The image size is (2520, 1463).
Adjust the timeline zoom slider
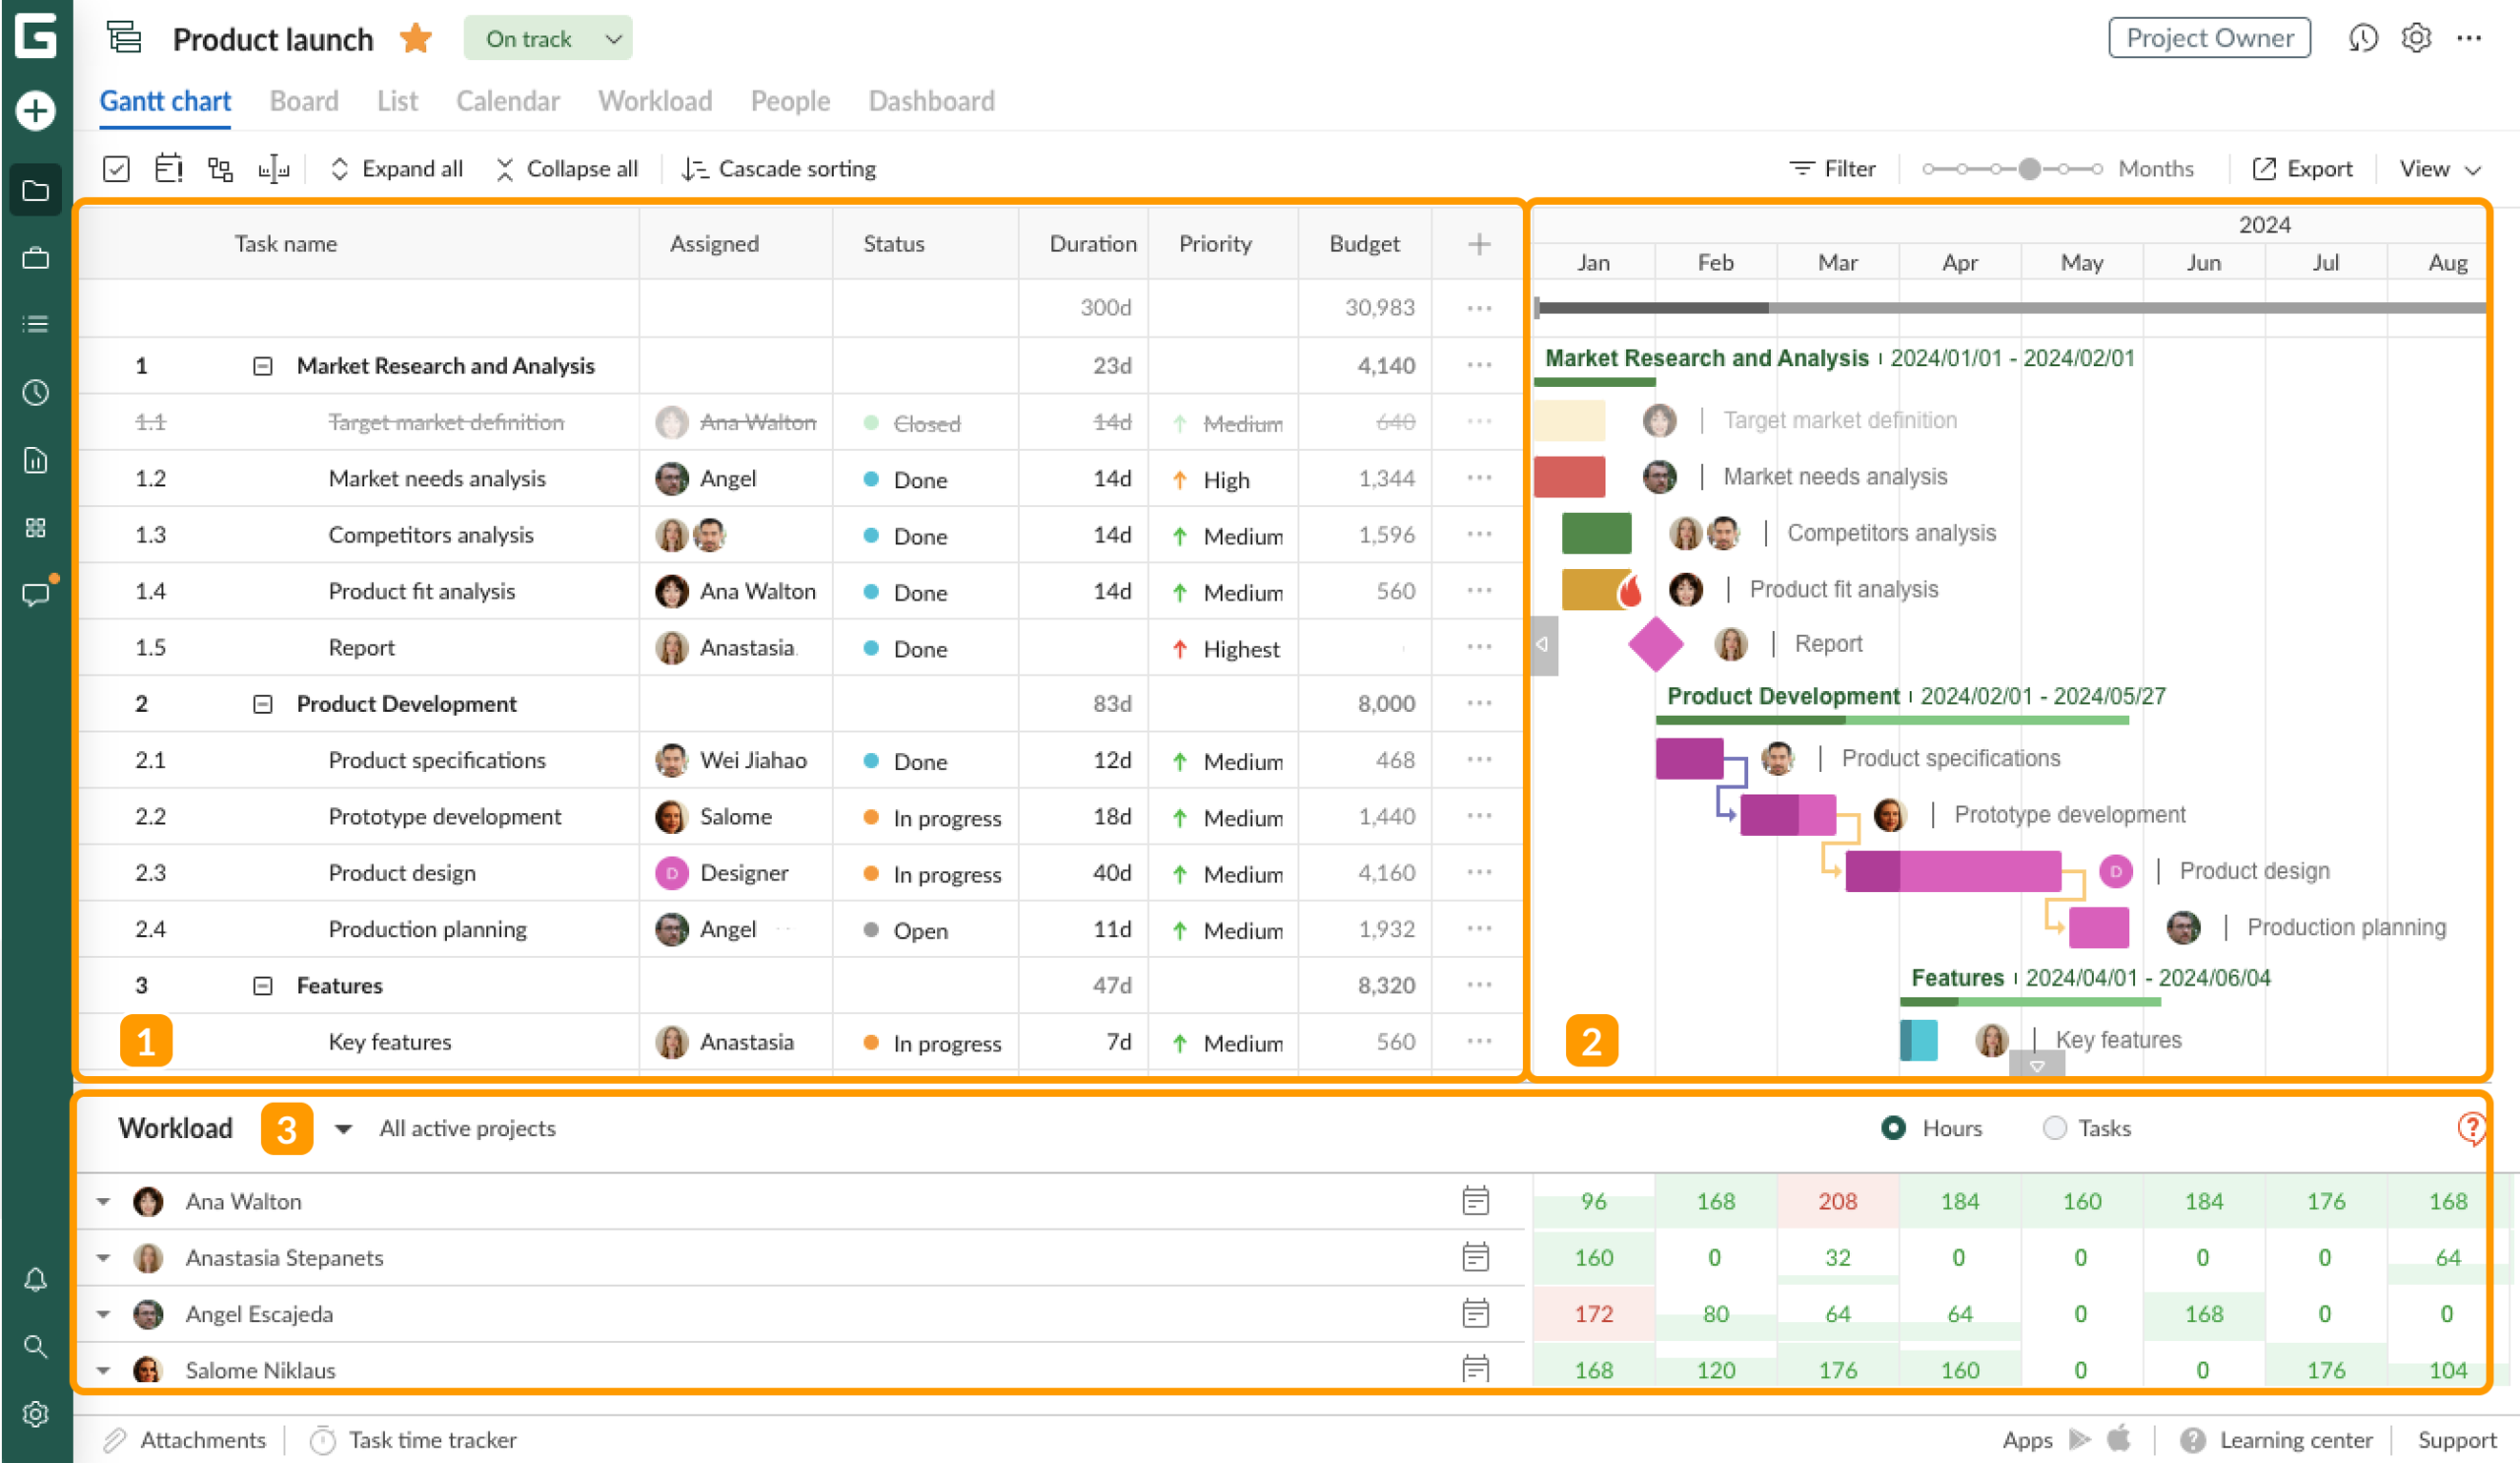2028,168
